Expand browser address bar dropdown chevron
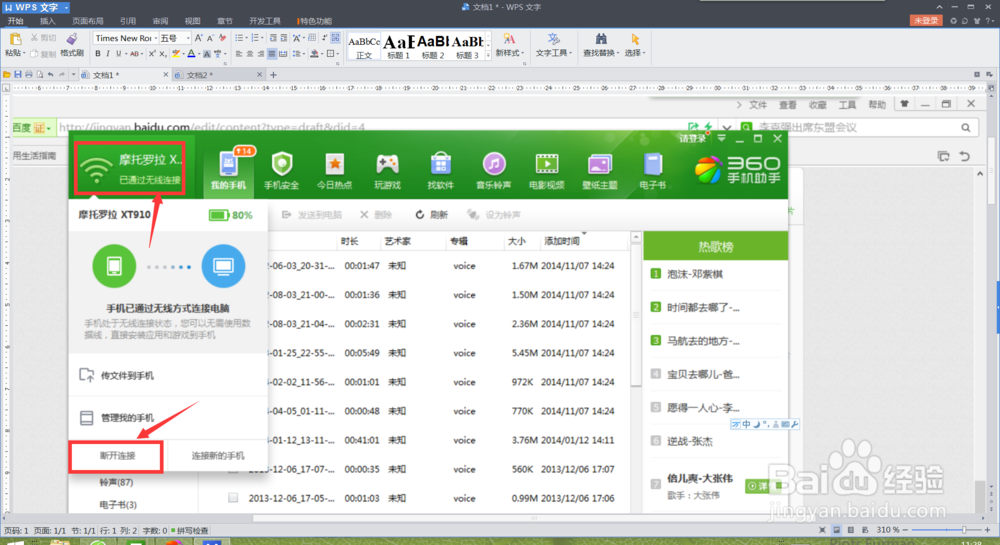This screenshot has width=1000, height=545. pyautogui.click(x=726, y=127)
